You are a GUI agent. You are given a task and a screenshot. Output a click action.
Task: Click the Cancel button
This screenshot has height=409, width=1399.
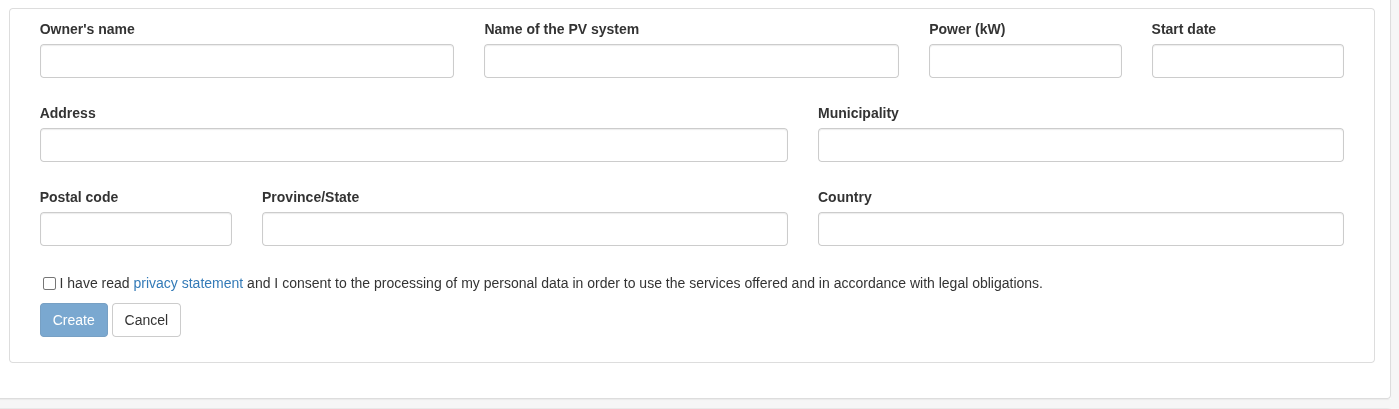point(146,320)
